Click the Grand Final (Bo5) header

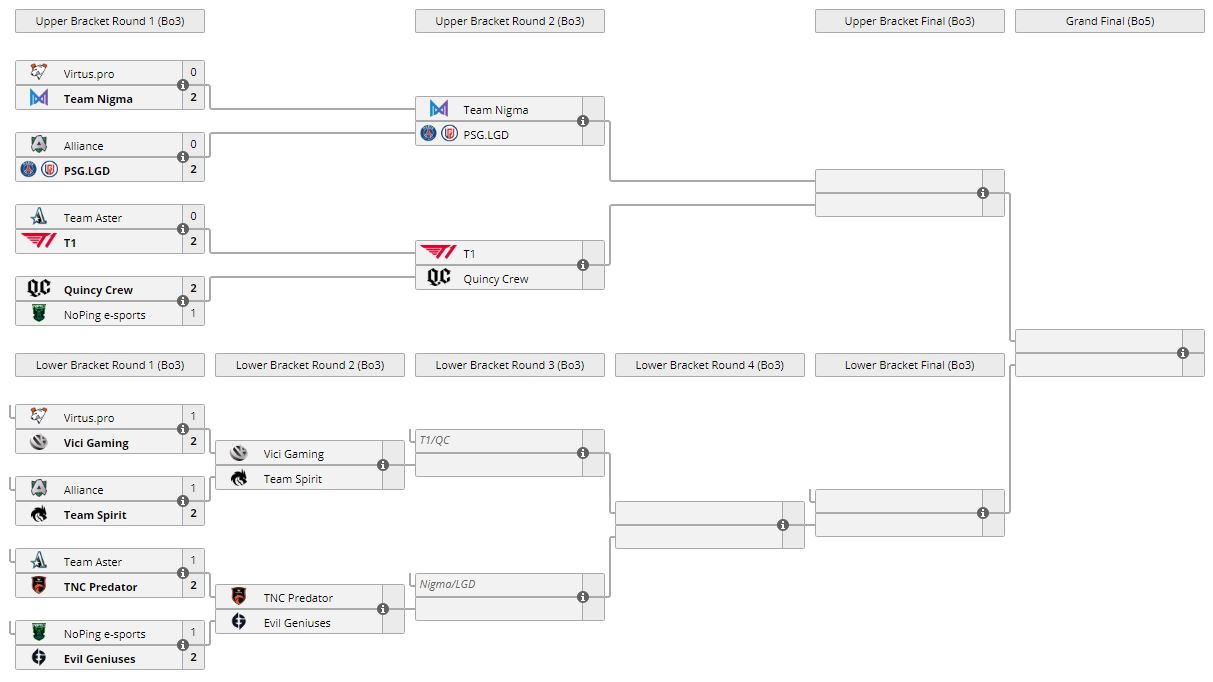click(x=1109, y=21)
